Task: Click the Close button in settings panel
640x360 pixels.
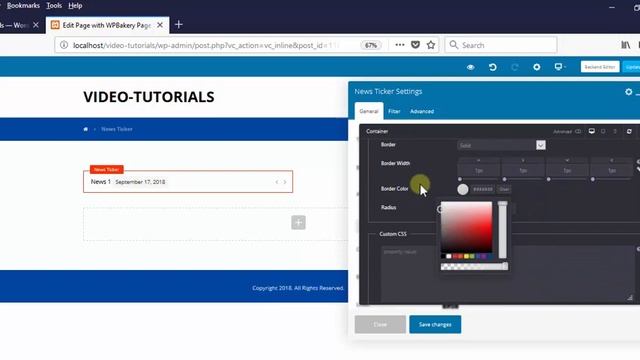Action: [380, 324]
